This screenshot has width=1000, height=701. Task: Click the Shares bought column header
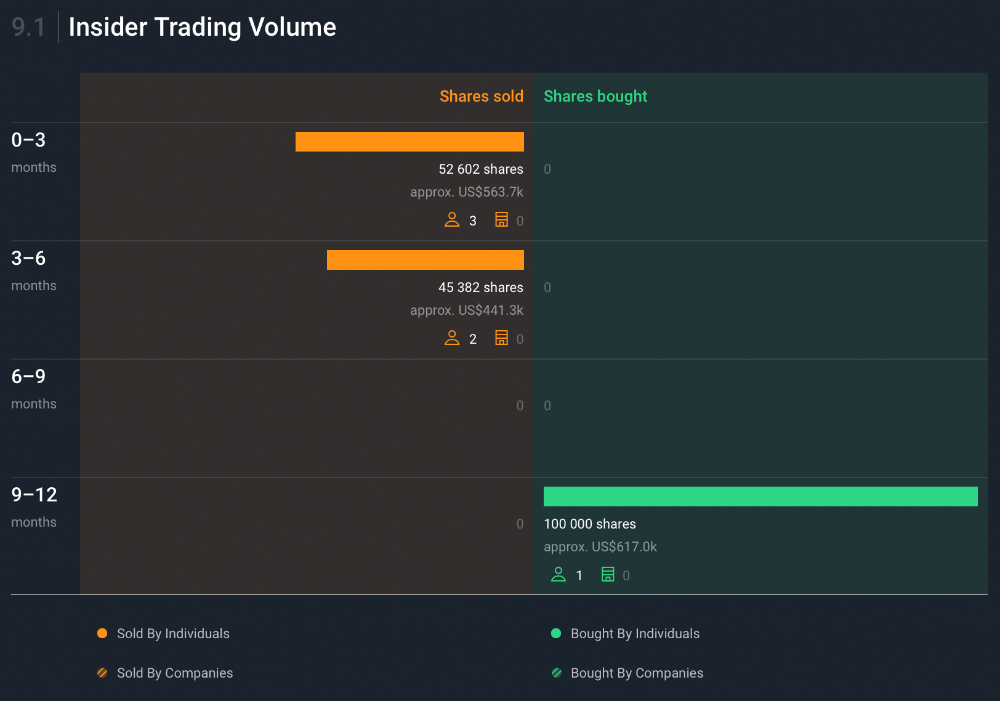pyautogui.click(x=595, y=96)
